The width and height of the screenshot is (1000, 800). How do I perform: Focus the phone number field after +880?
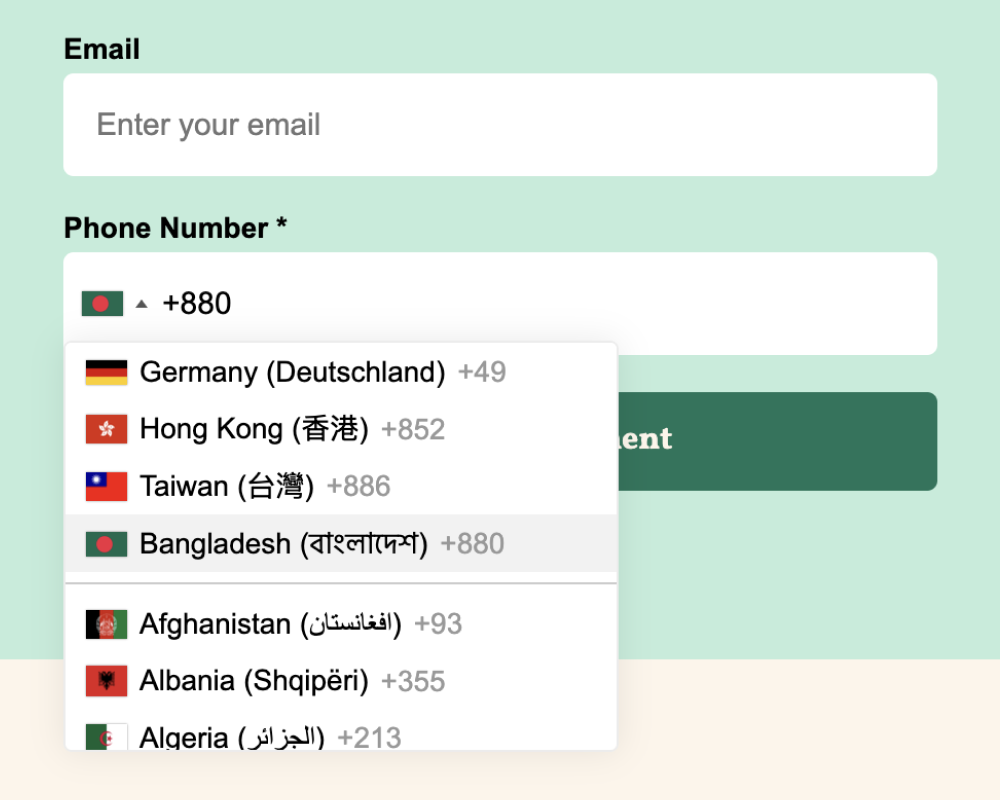(x=580, y=303)
